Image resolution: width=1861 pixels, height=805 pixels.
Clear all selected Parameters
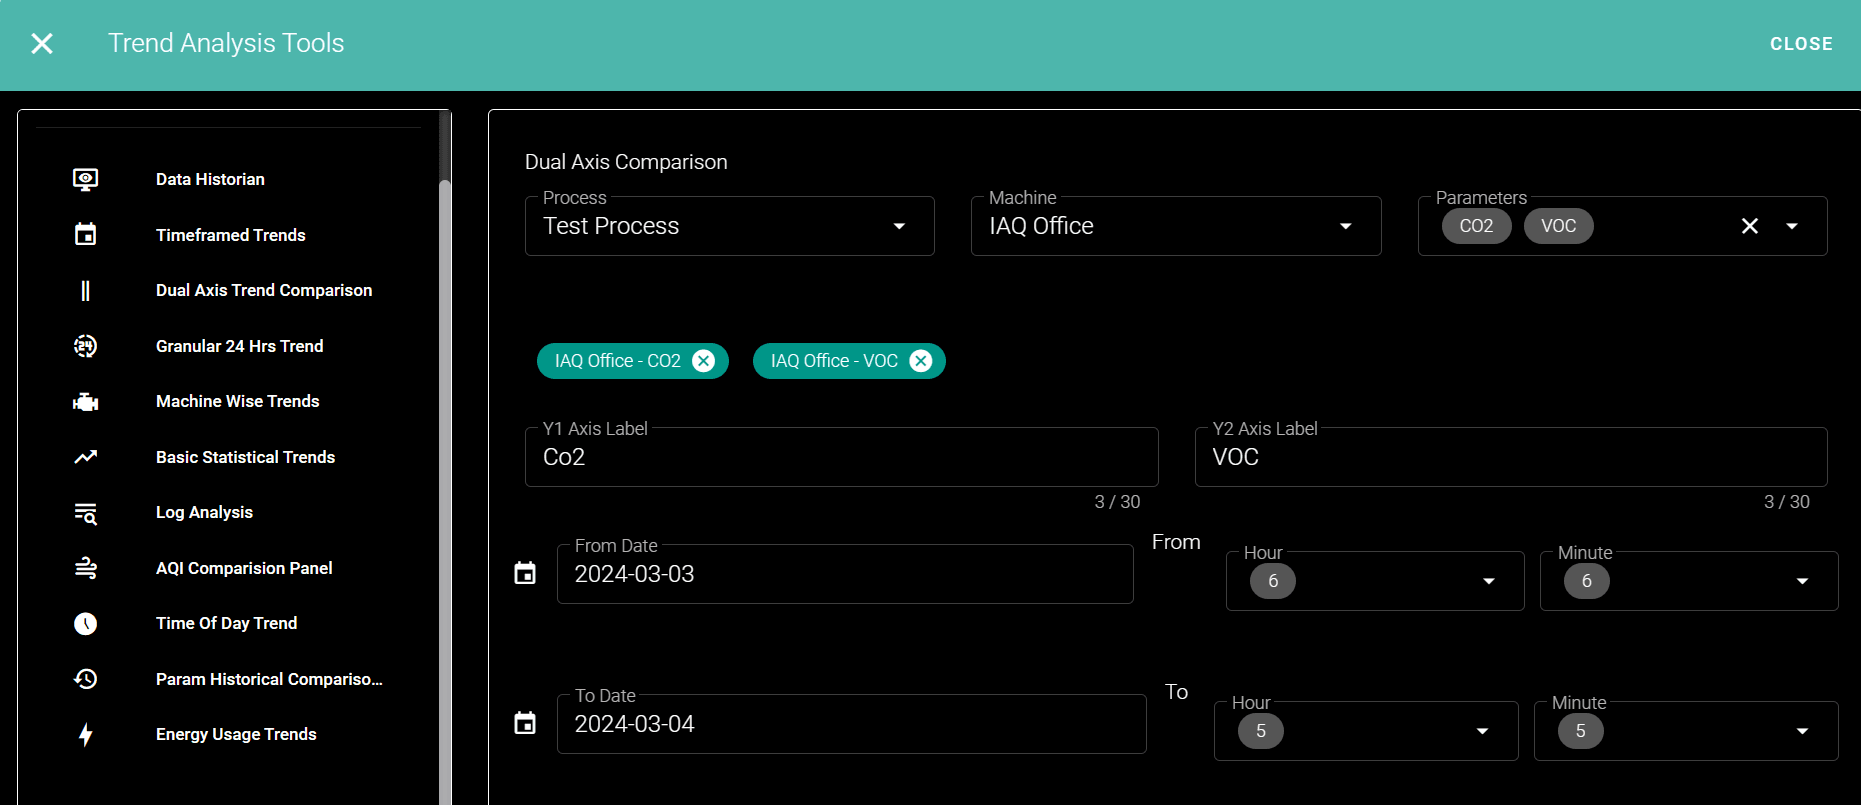(1749, 226)
